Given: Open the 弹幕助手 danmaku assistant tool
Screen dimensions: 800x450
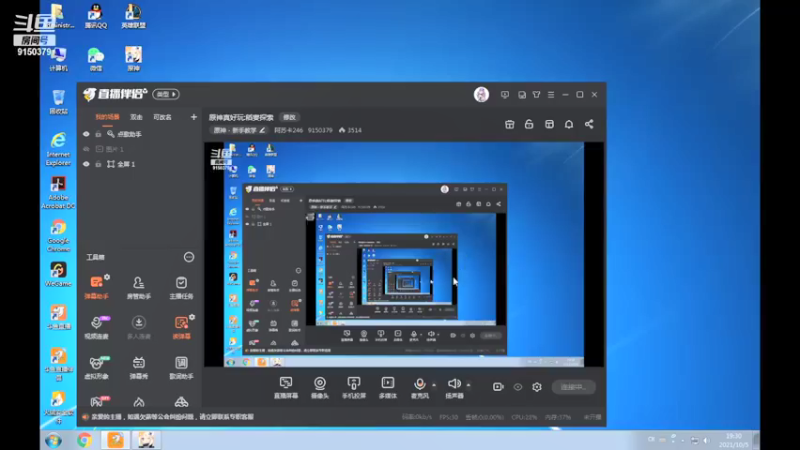Looking at the screenshot, I should pos(96,287).
